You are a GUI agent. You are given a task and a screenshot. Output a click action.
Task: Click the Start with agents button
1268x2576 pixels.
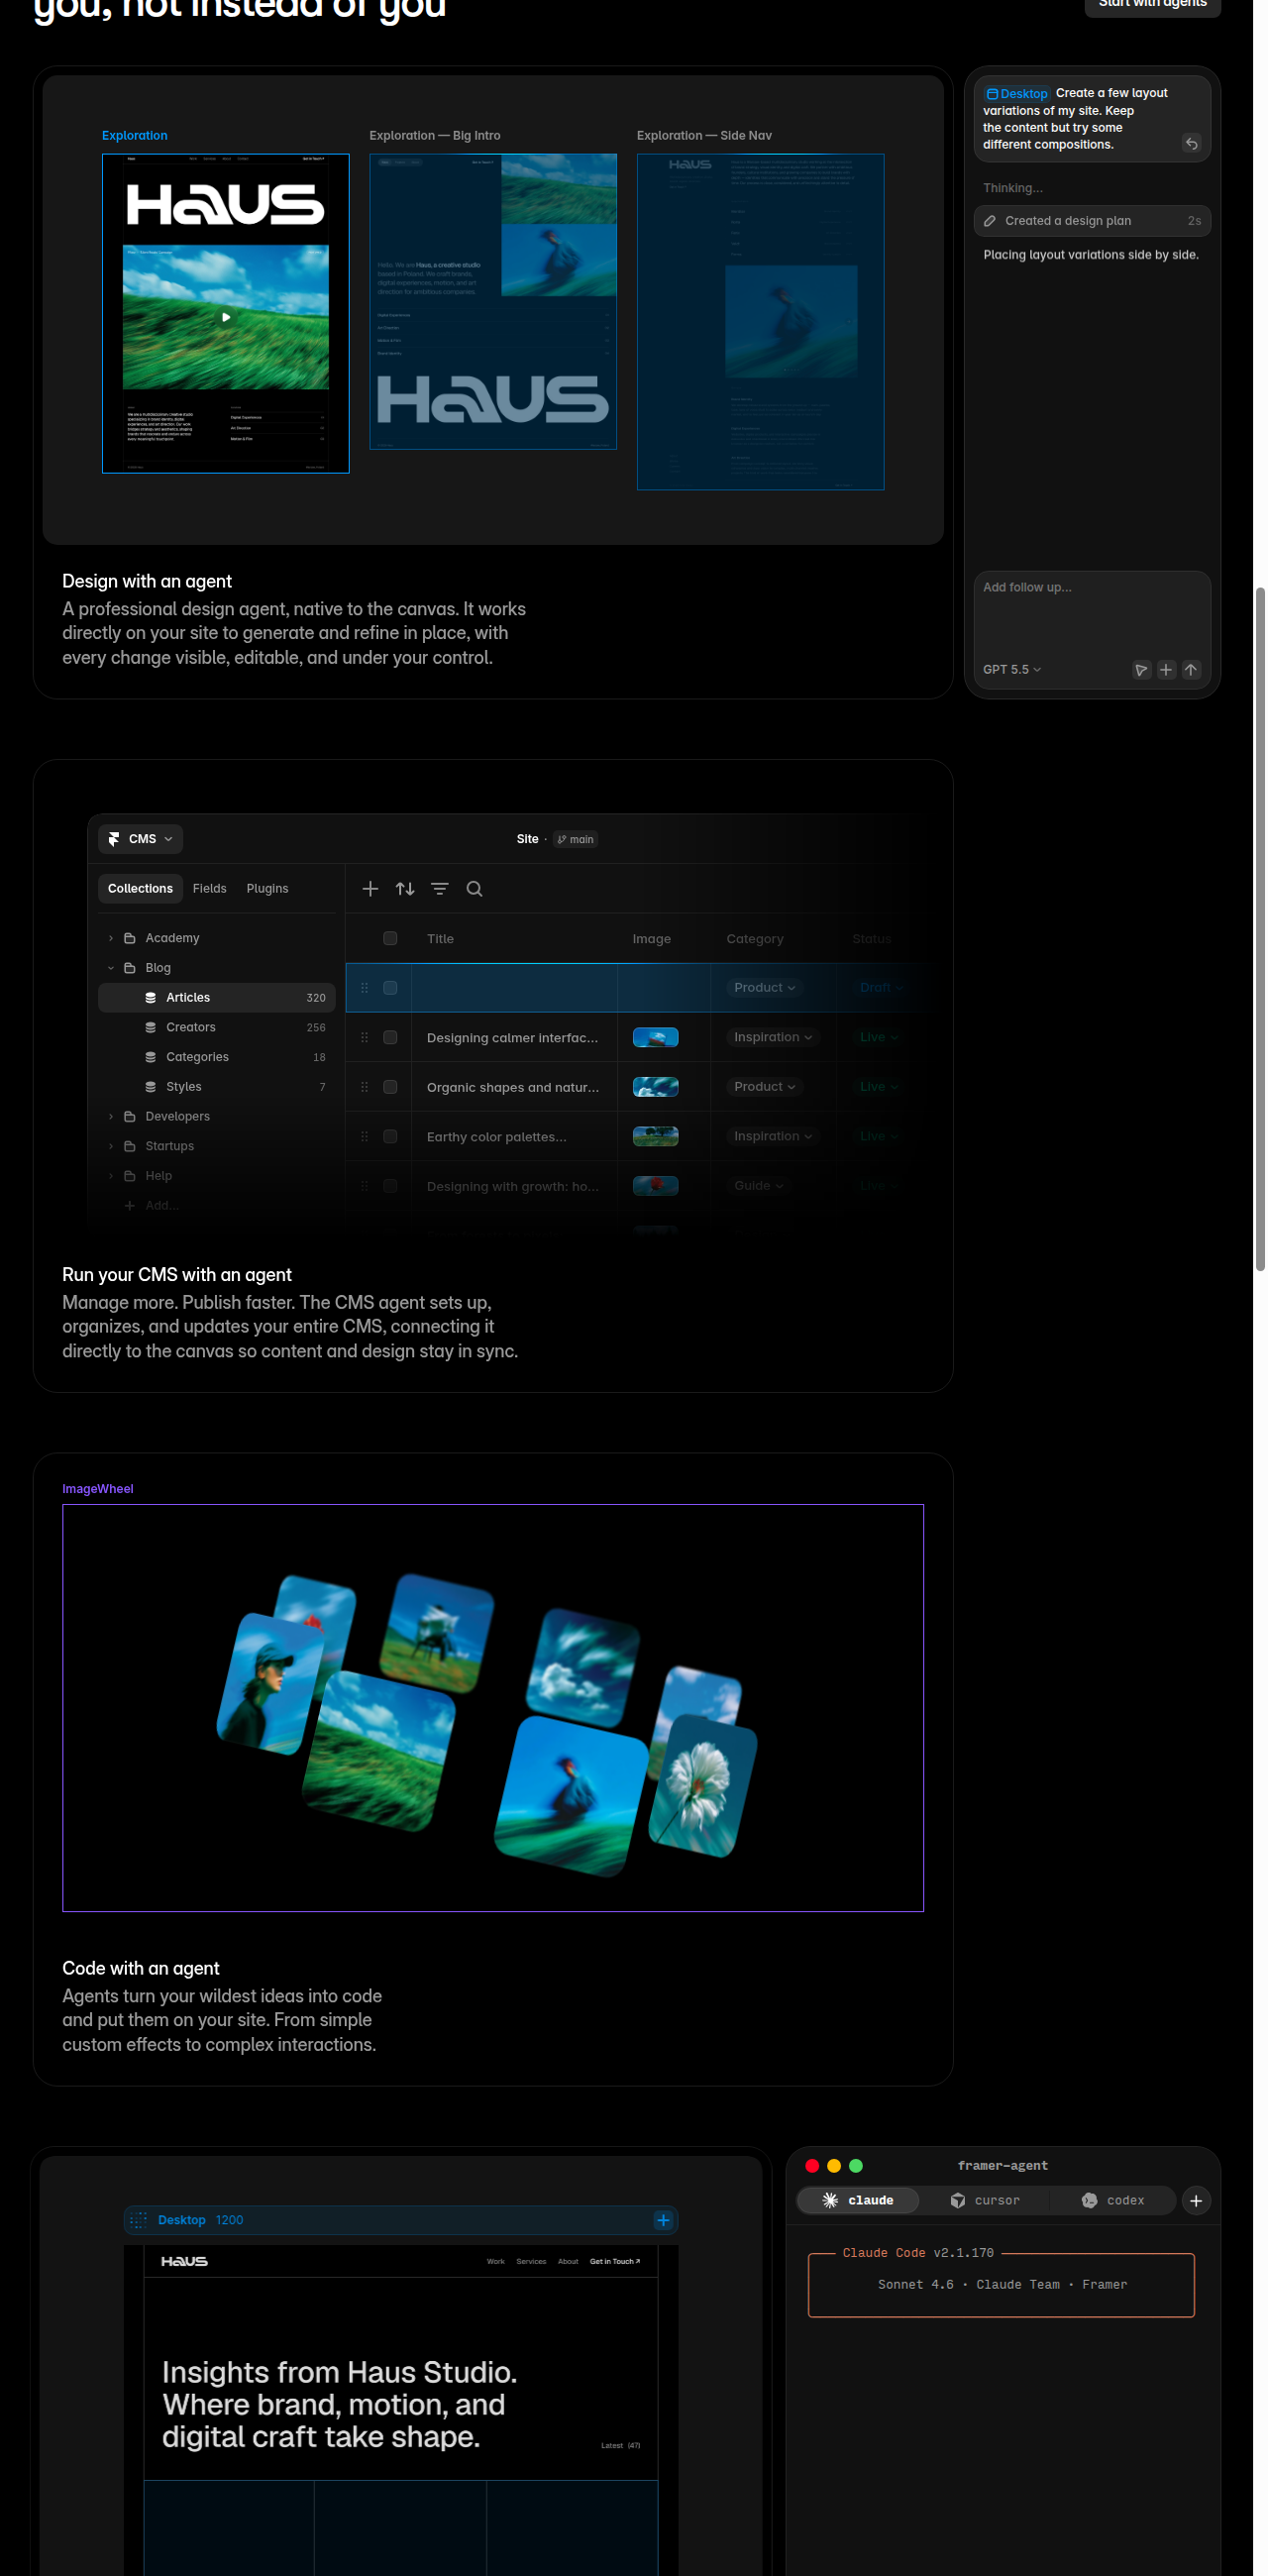coord(1153,5)
